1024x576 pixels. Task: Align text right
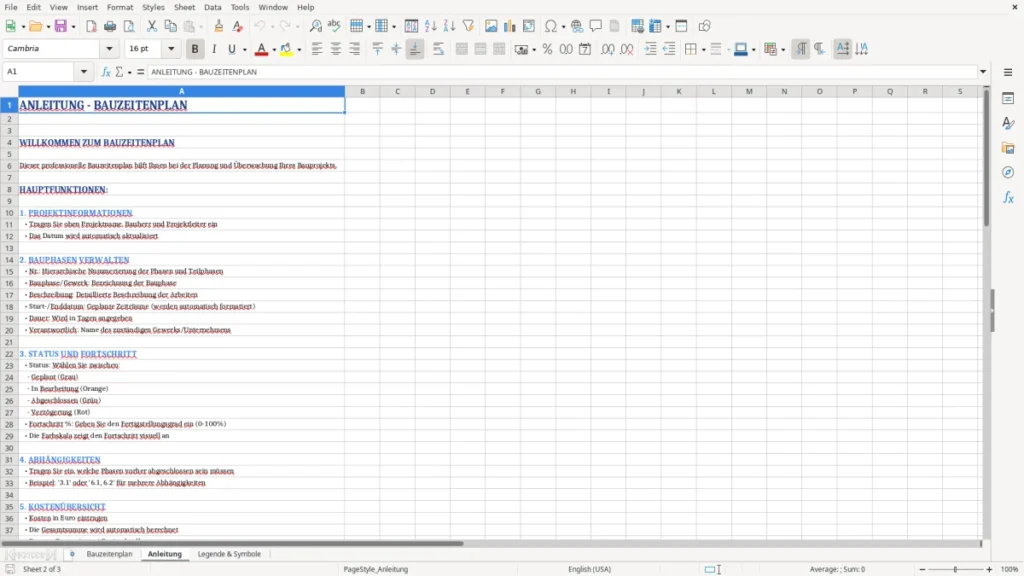pyautogui.click(x=355, y=49)
